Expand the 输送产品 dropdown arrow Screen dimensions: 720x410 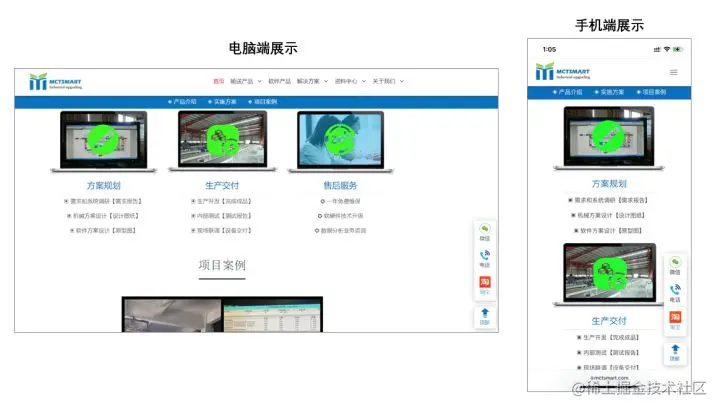point(259,81)
